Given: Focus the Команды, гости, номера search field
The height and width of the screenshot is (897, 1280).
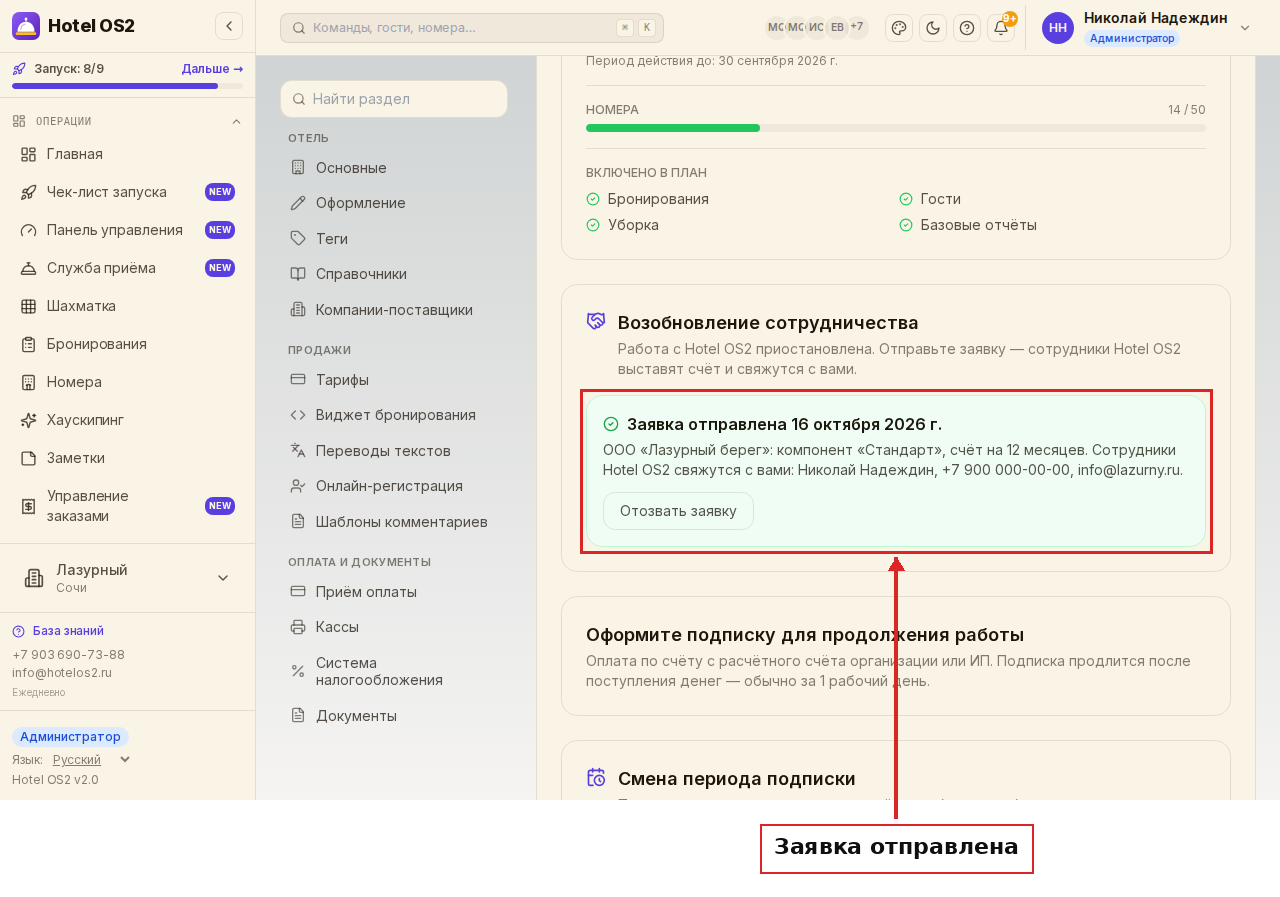Looking at the screenshot, I should point(472,28).
